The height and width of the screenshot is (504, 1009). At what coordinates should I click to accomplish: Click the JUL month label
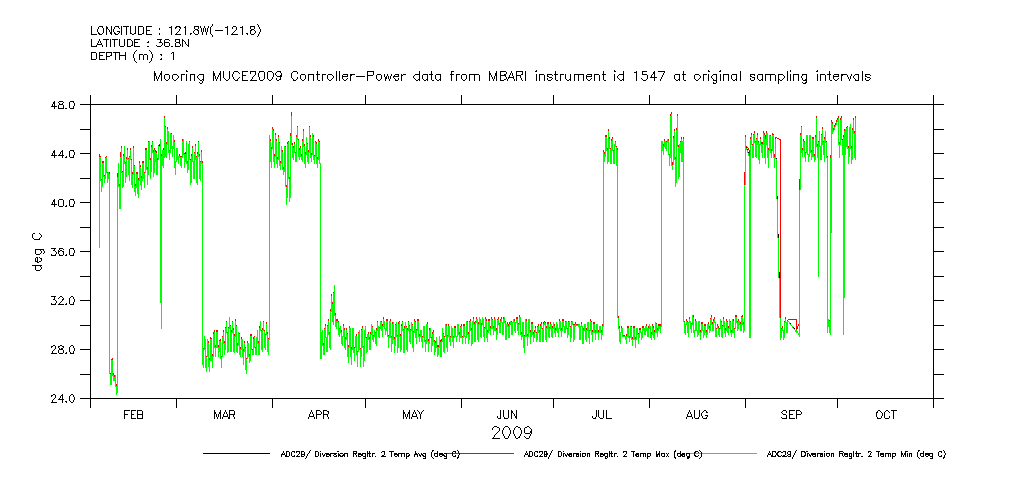[602, 414]
